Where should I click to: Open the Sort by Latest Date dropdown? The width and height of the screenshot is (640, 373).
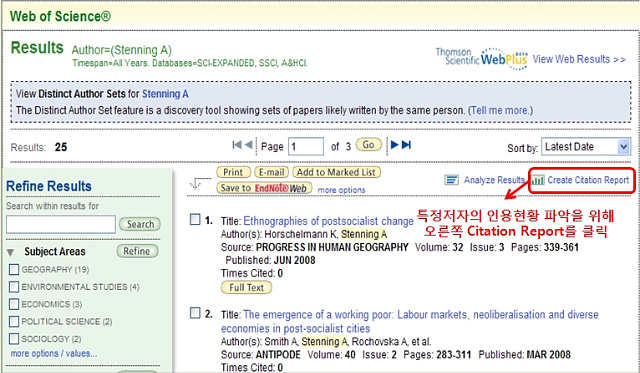tap(586, 147)
